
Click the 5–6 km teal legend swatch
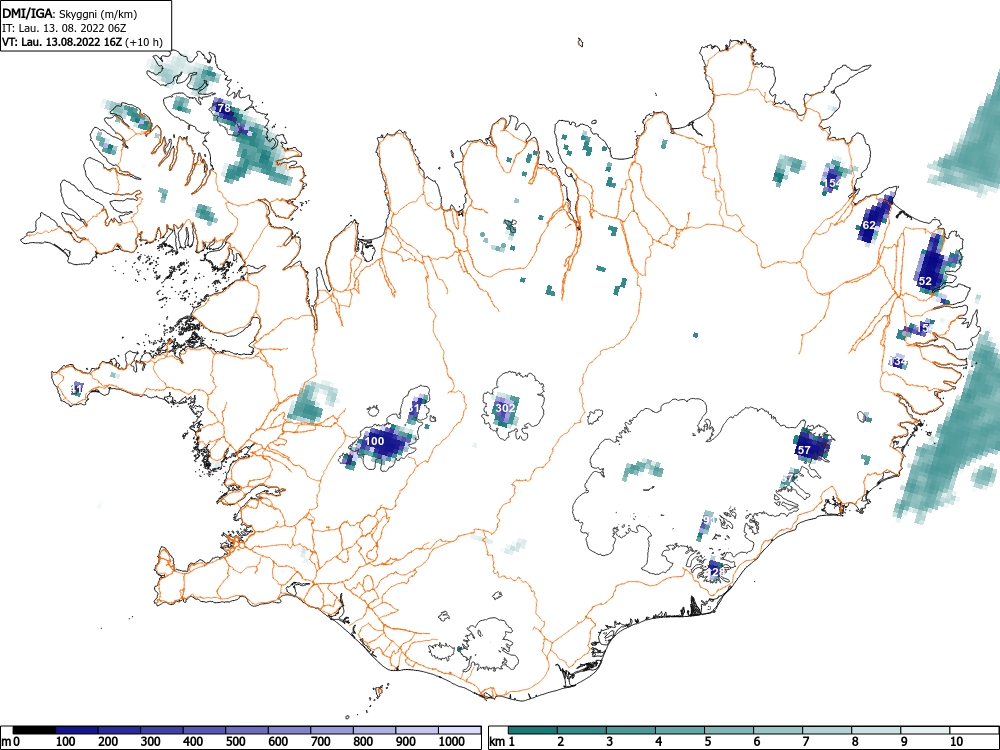(729, 730)
